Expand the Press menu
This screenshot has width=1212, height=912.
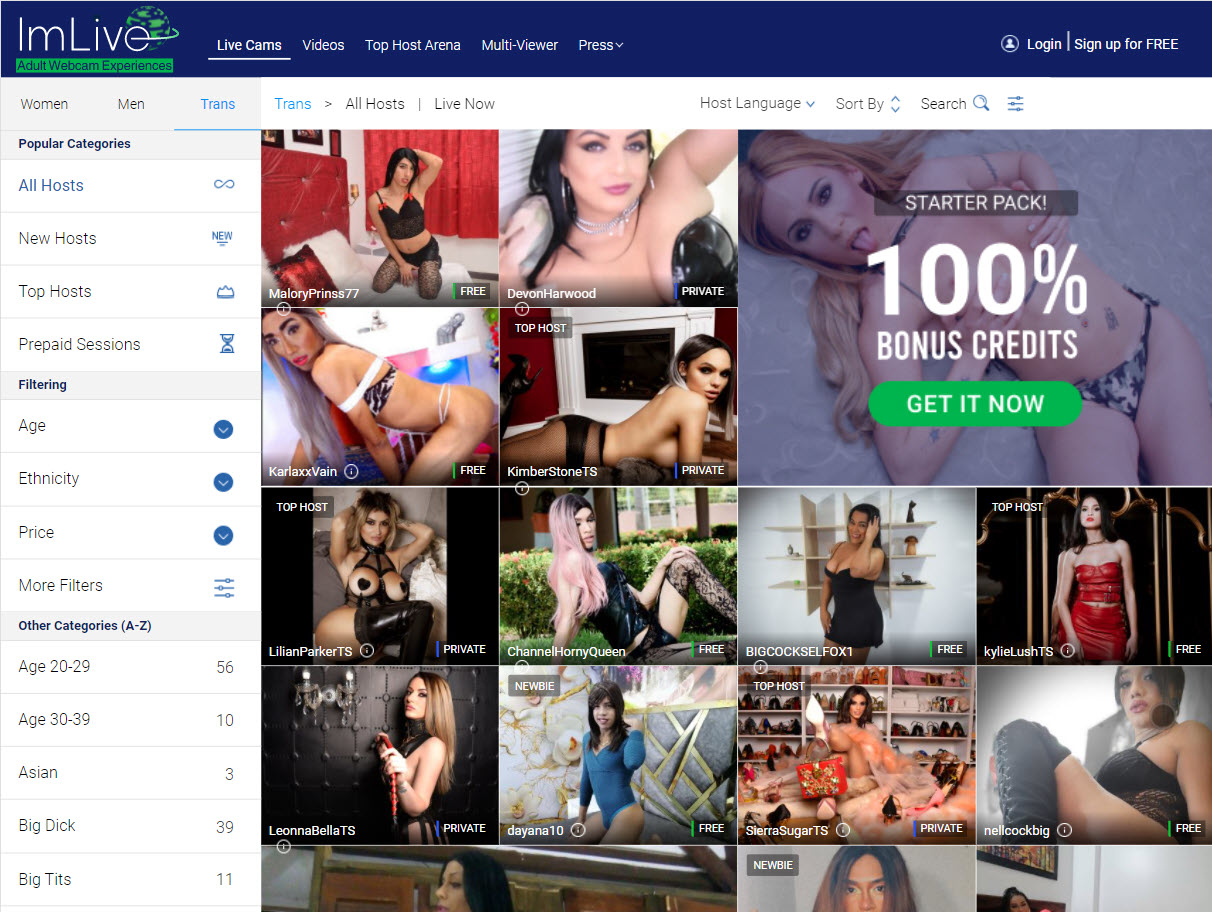click(x=601, y=45)
